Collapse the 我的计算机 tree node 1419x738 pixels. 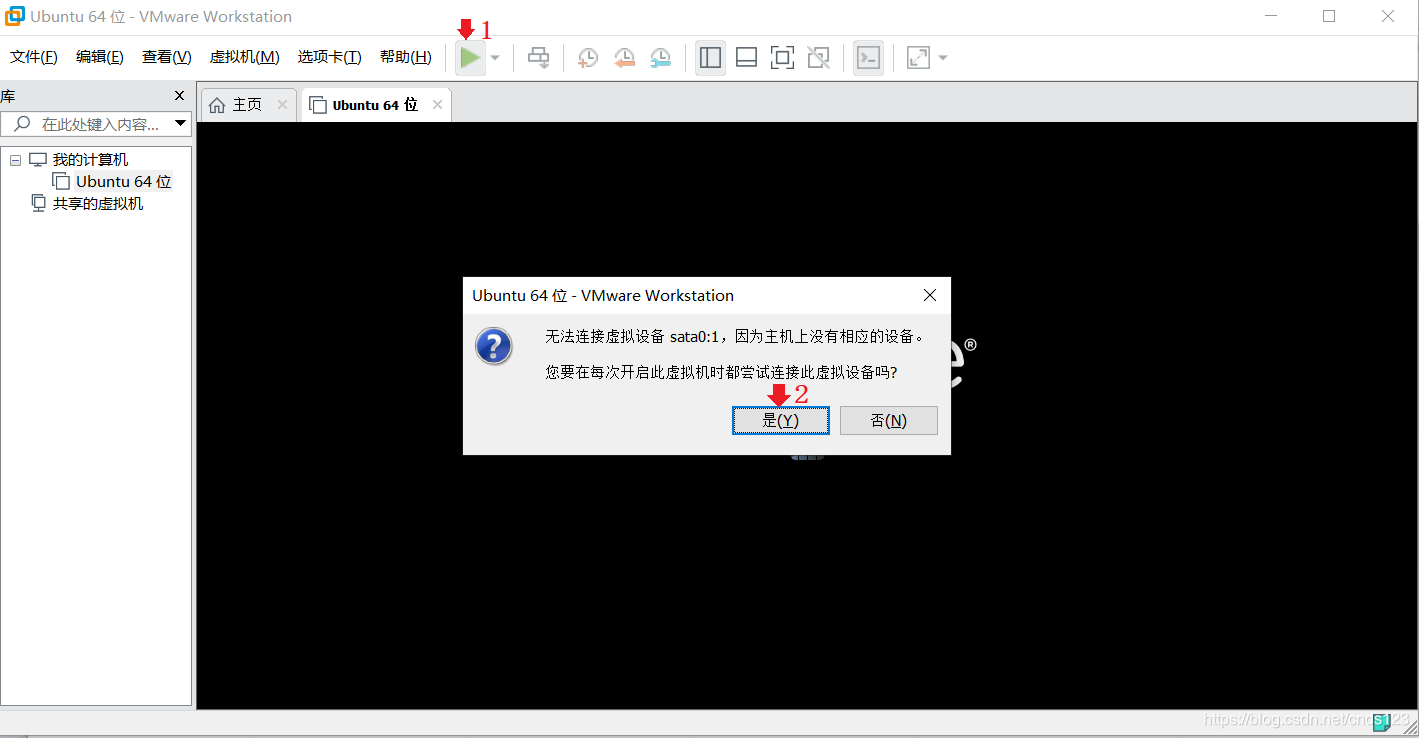click(15, 160)
